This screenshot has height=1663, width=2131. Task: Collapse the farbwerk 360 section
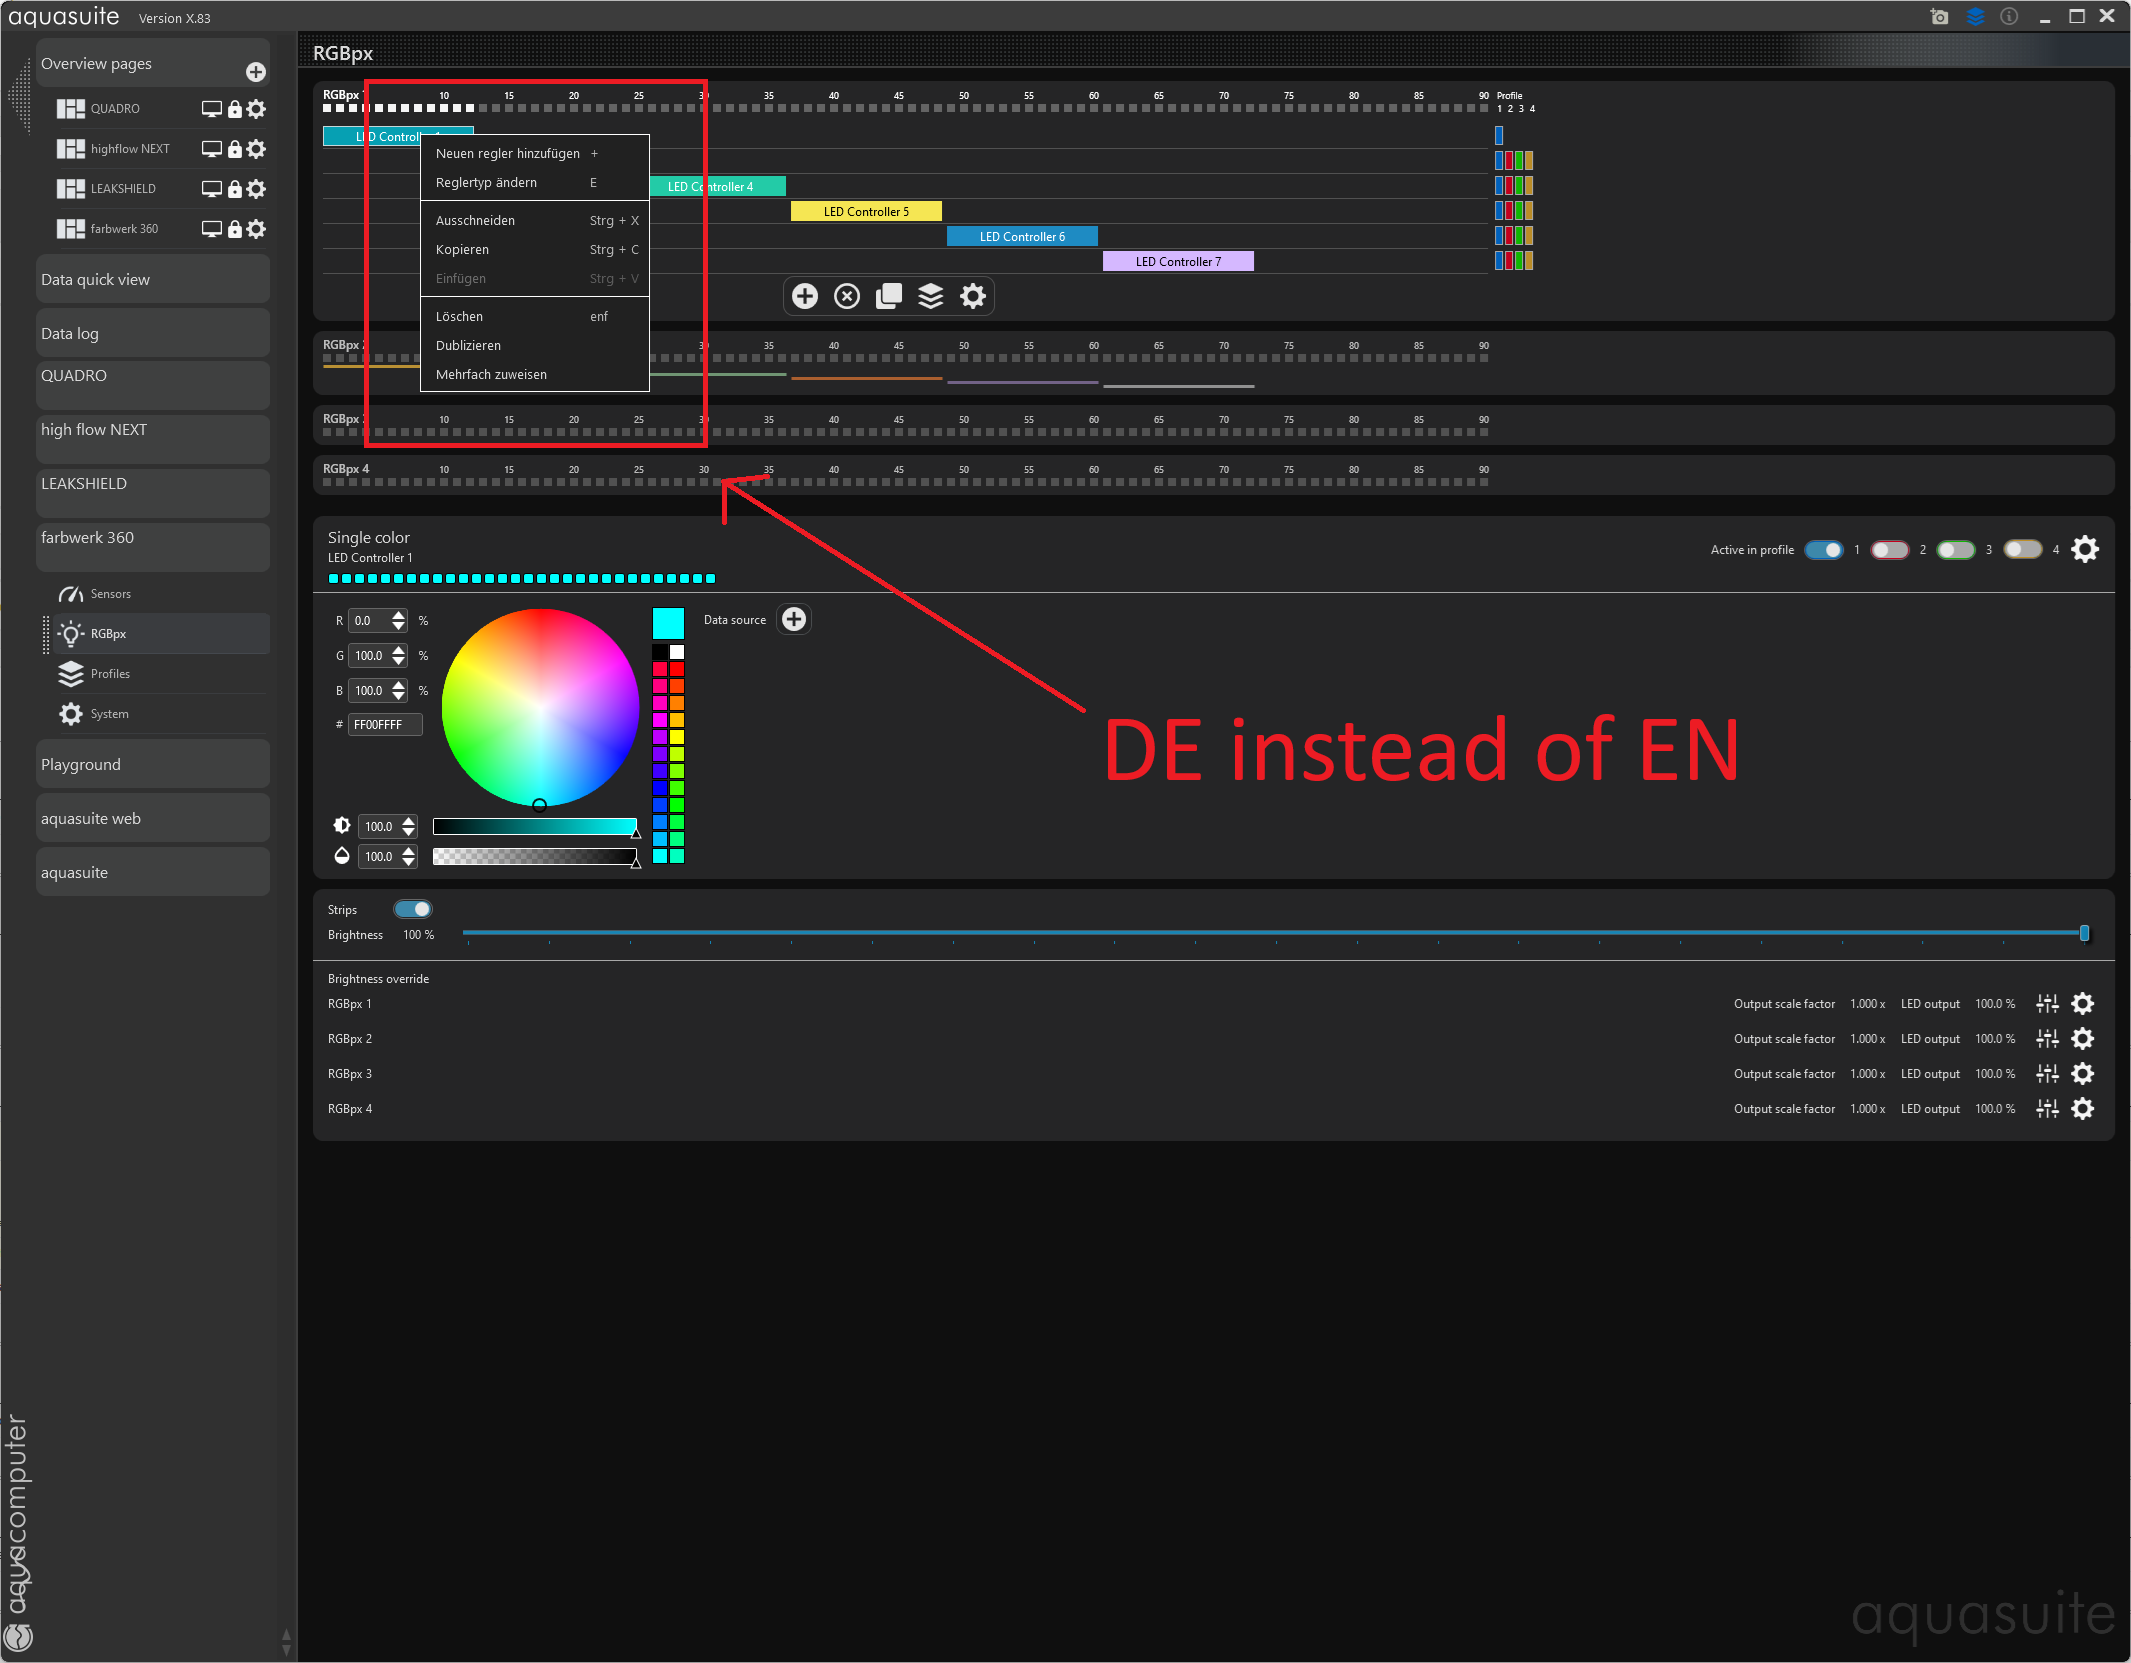point(152,538)
